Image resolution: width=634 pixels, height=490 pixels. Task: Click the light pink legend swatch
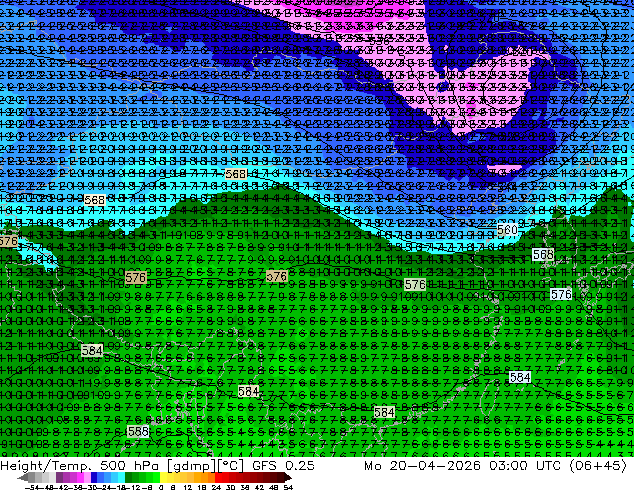pos(87,477)
